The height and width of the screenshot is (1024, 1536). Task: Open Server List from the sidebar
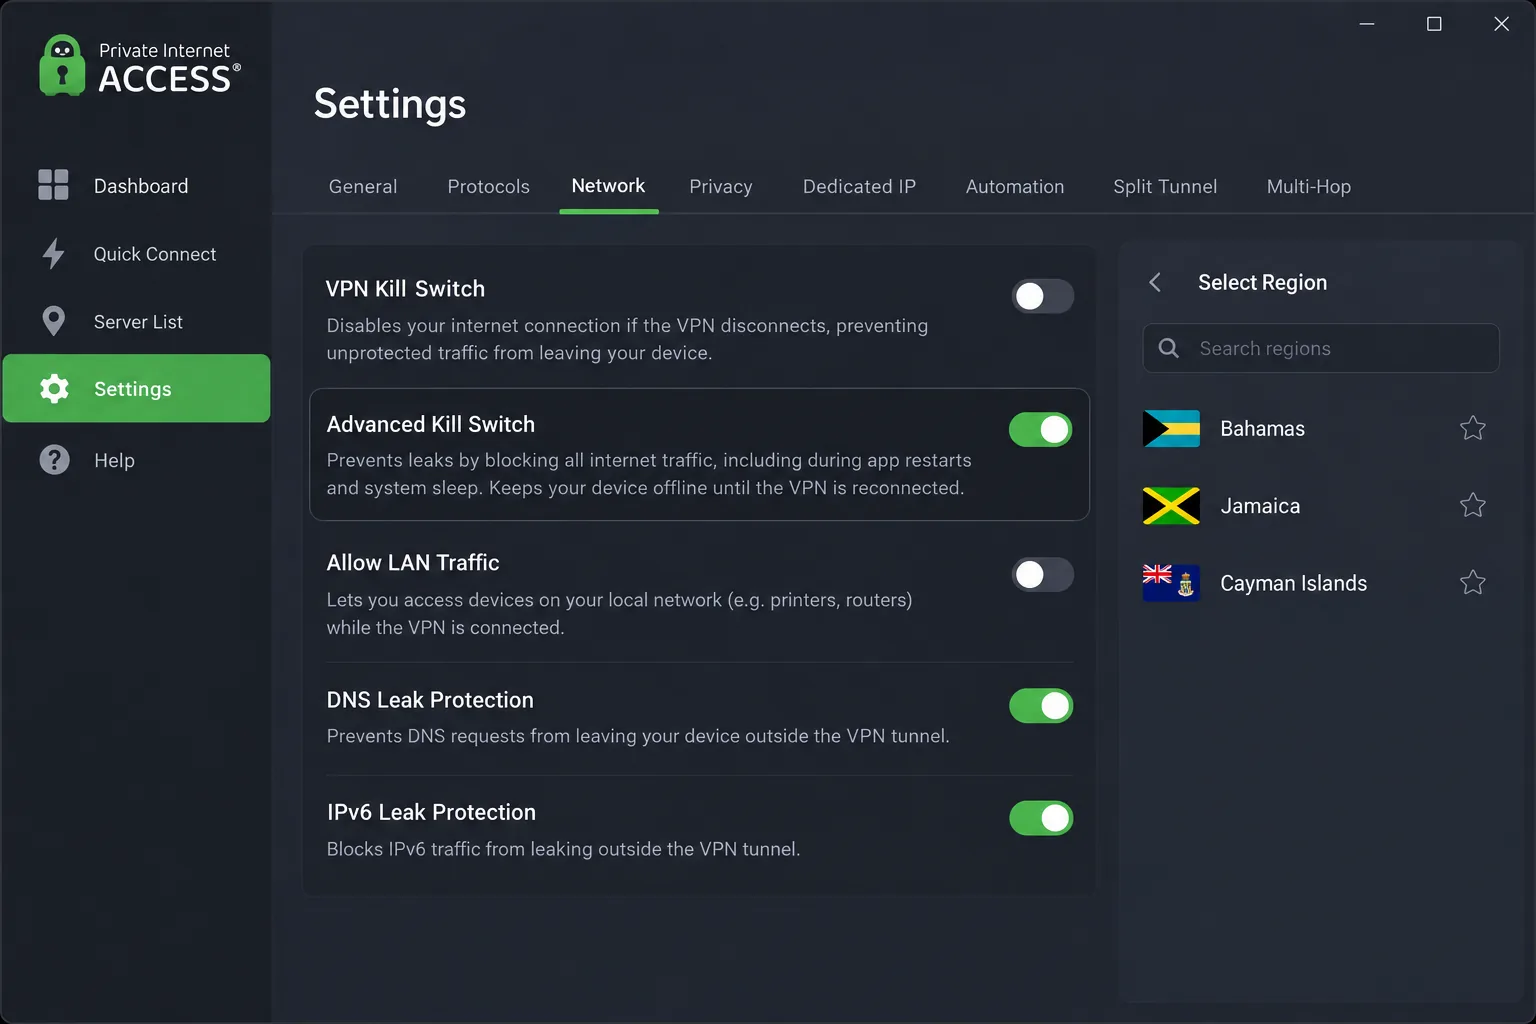coord(136,322)
